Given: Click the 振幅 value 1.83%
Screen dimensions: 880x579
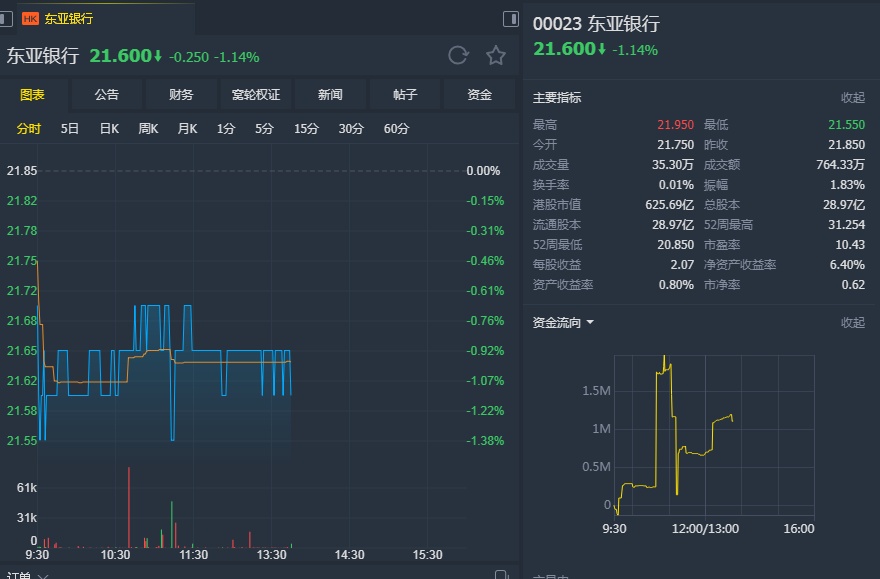Looking at the screenshot, I should point(847,185).
